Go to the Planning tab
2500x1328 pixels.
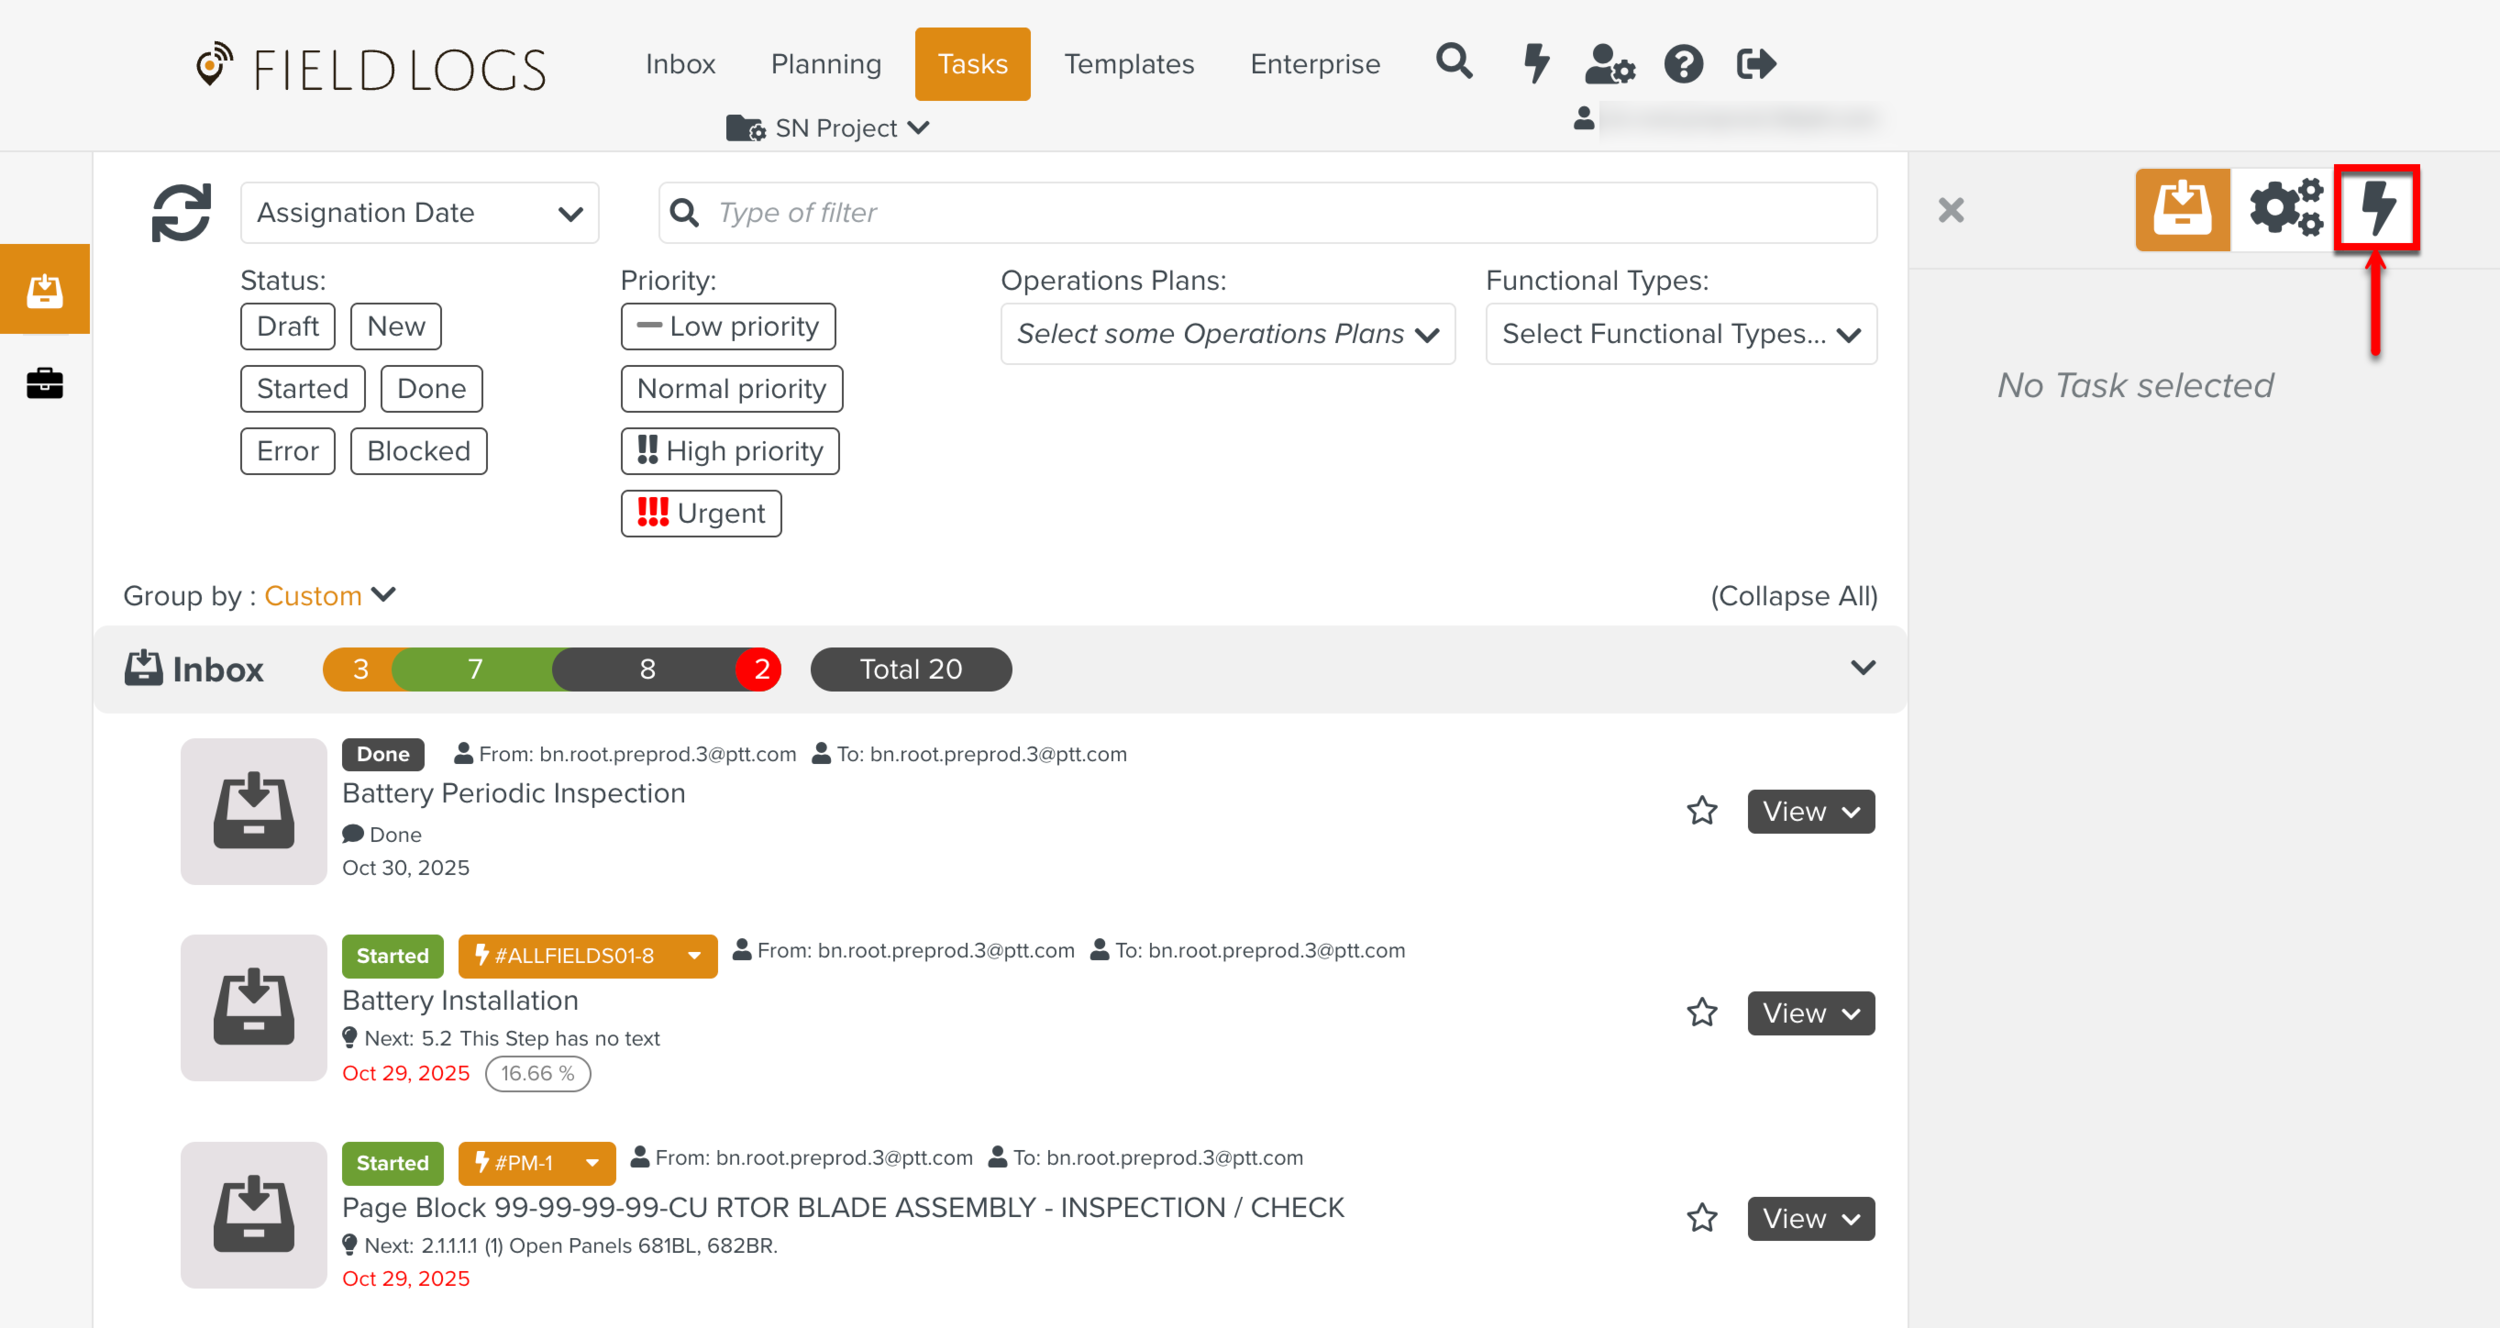pos(825,64)
